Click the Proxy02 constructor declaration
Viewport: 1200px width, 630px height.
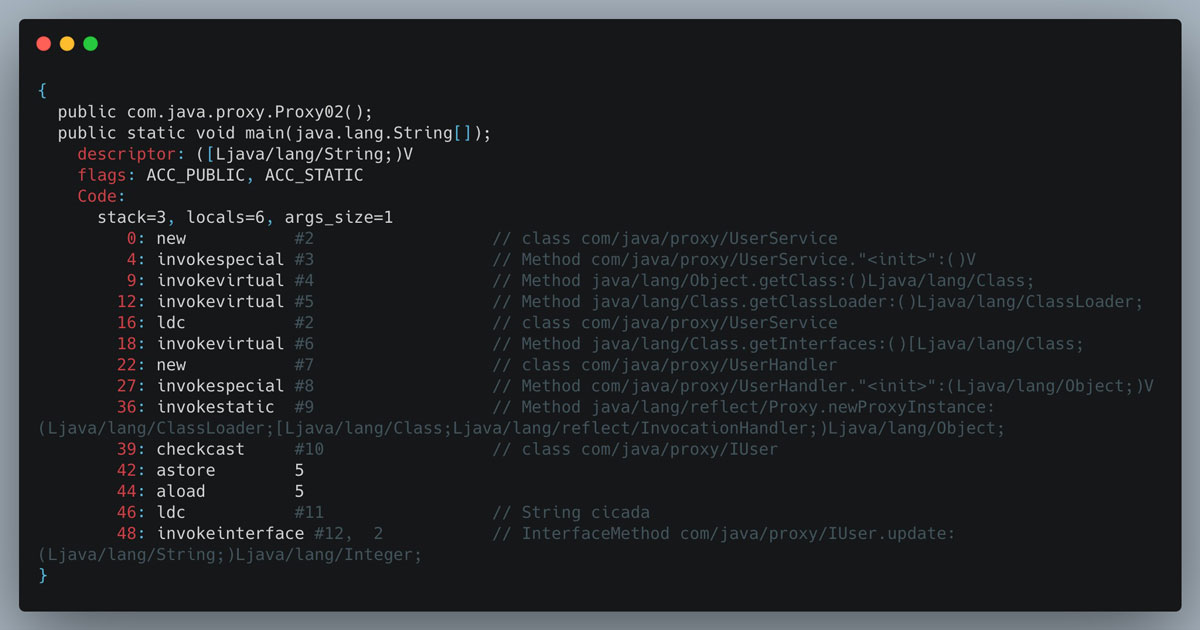(x=215, y=112)
